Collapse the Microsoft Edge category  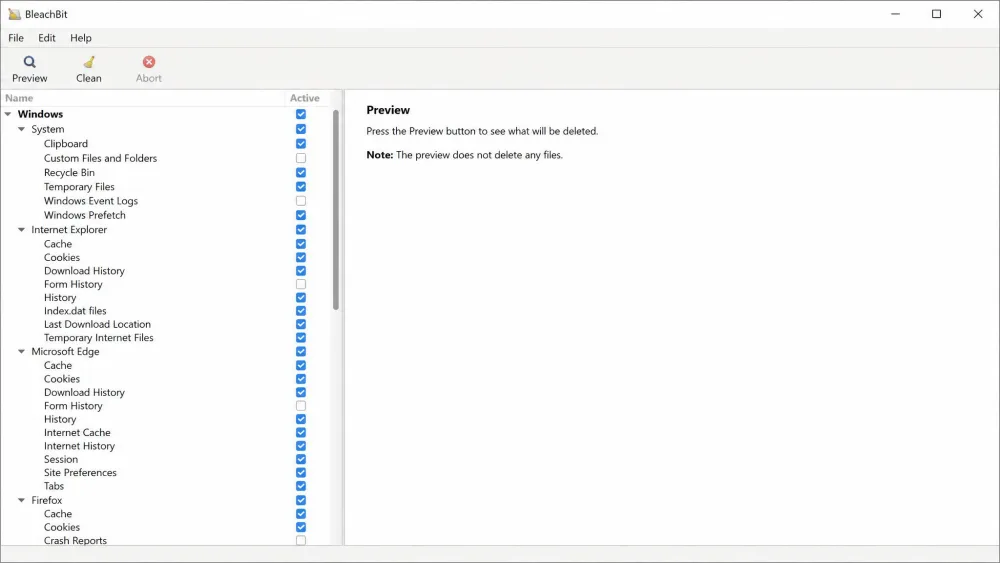21,351
